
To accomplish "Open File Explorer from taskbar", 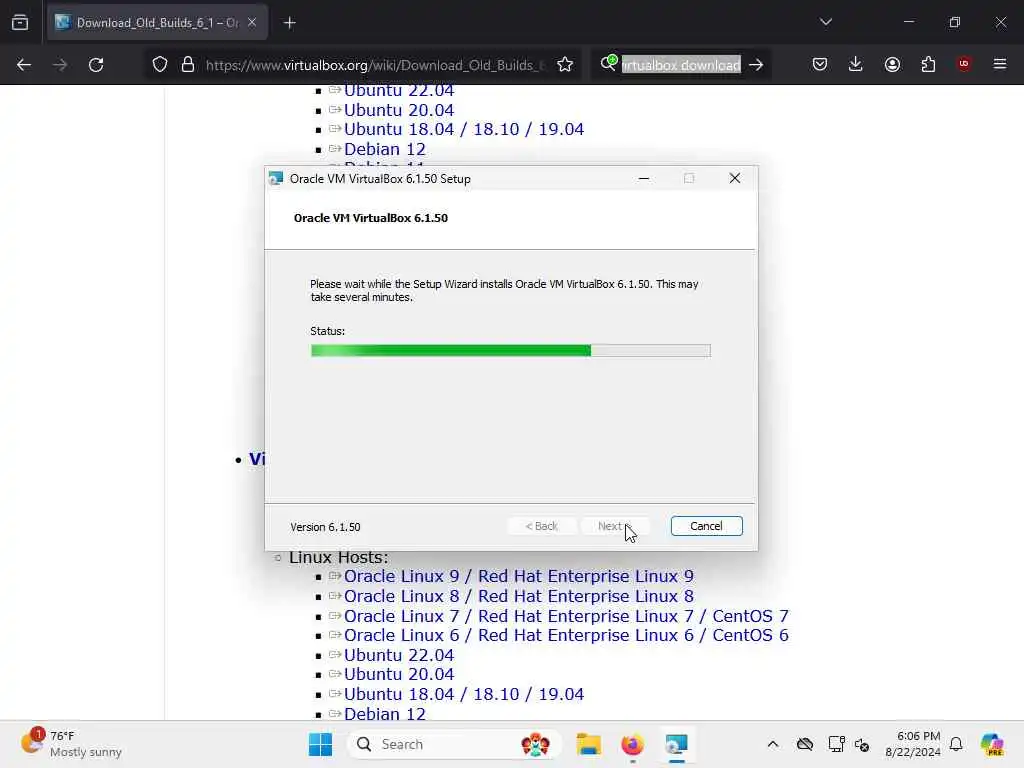I will [x=588, y=744].
